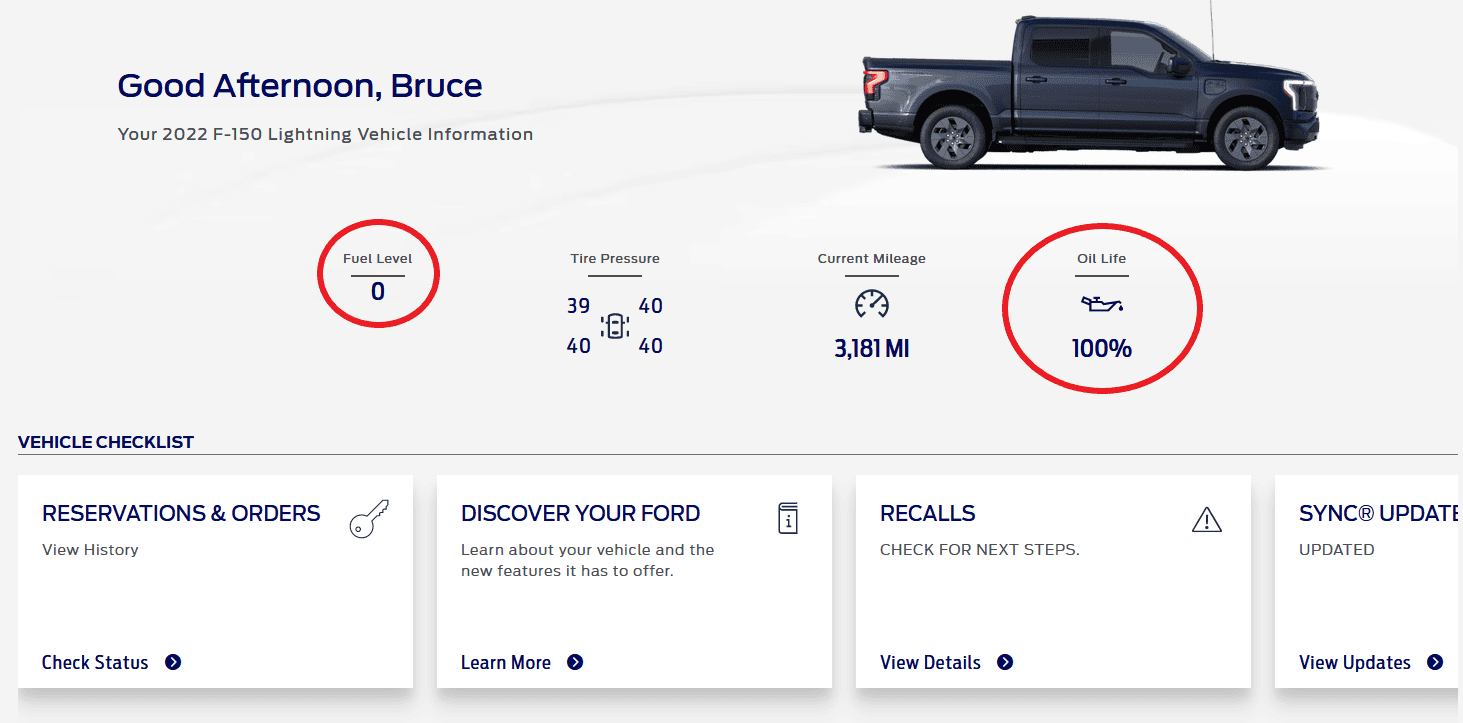
Task: Click the arrow icon beside Check Status
Action: click(173, 662)
